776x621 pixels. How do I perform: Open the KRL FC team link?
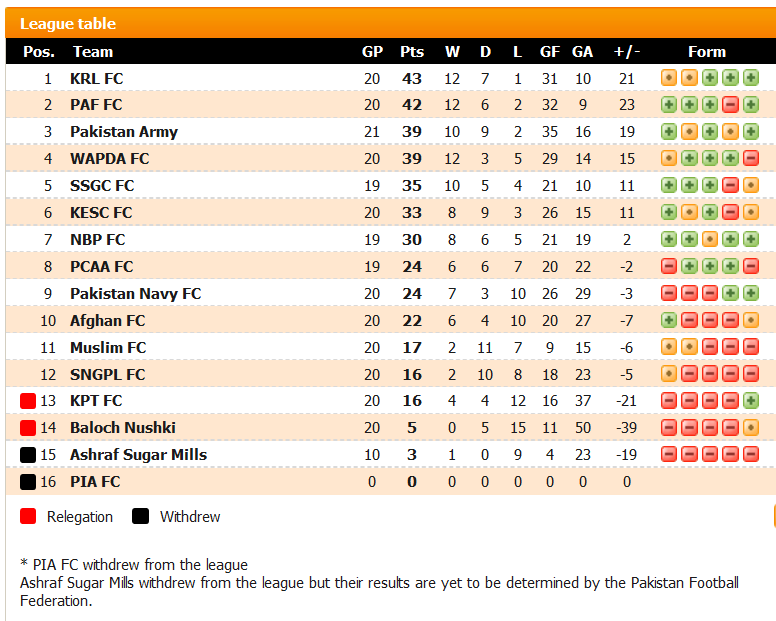[97, 78]
